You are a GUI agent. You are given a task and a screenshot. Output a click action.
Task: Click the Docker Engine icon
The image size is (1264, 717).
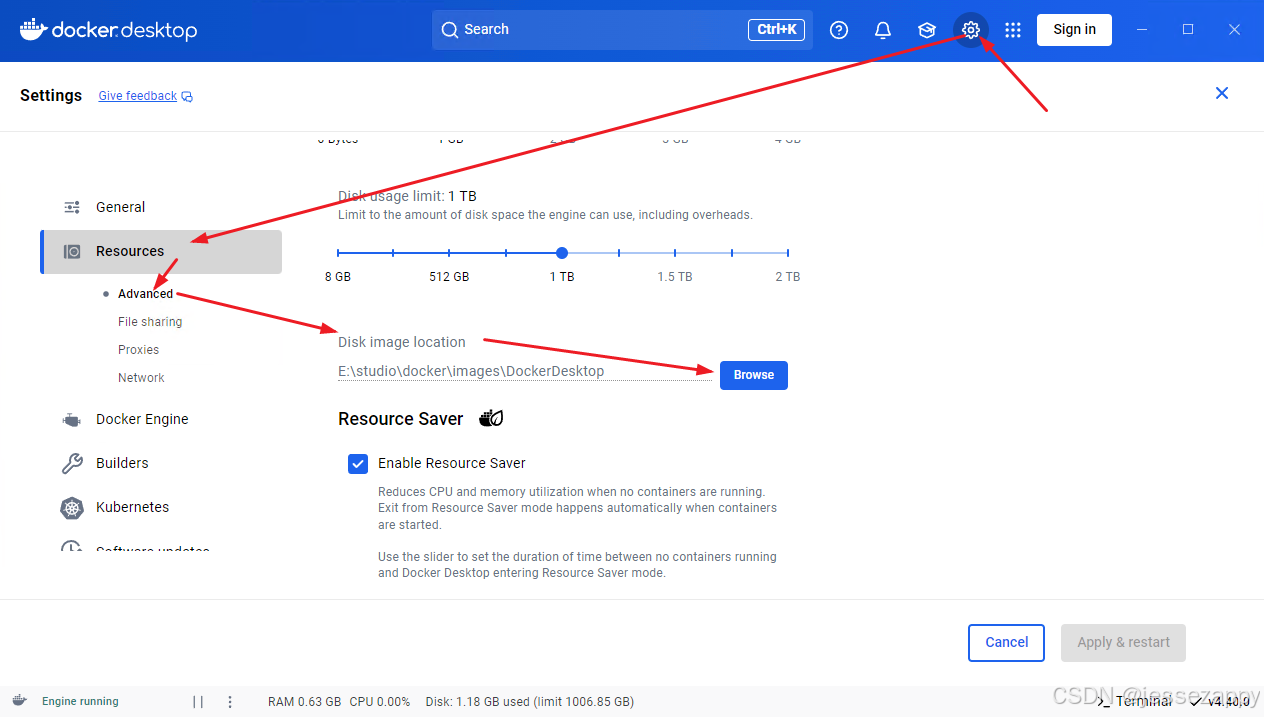72,420
